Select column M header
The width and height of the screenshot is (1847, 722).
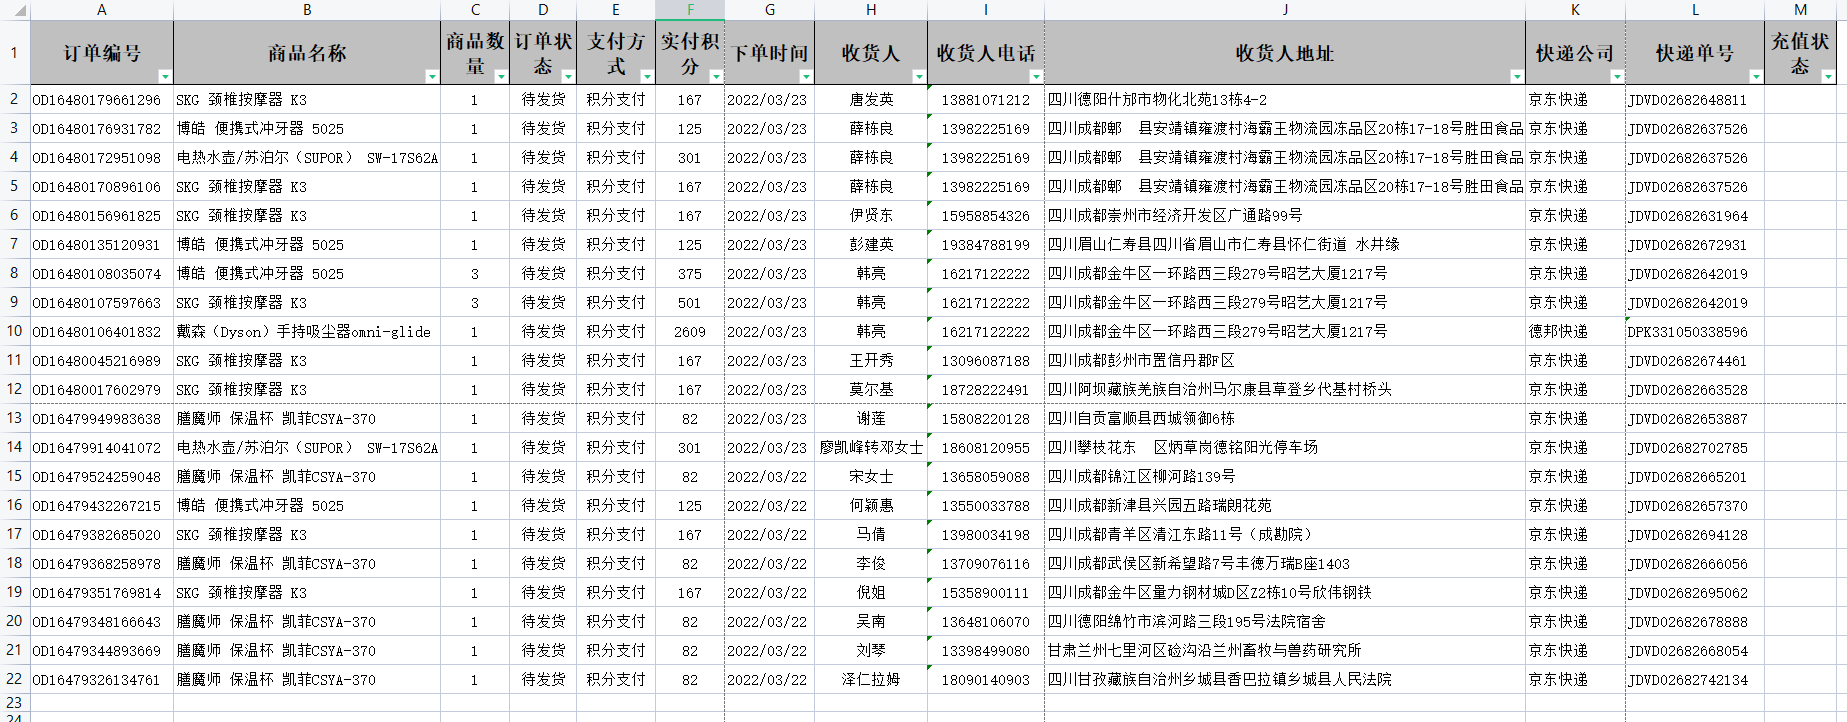point(1800,10)
